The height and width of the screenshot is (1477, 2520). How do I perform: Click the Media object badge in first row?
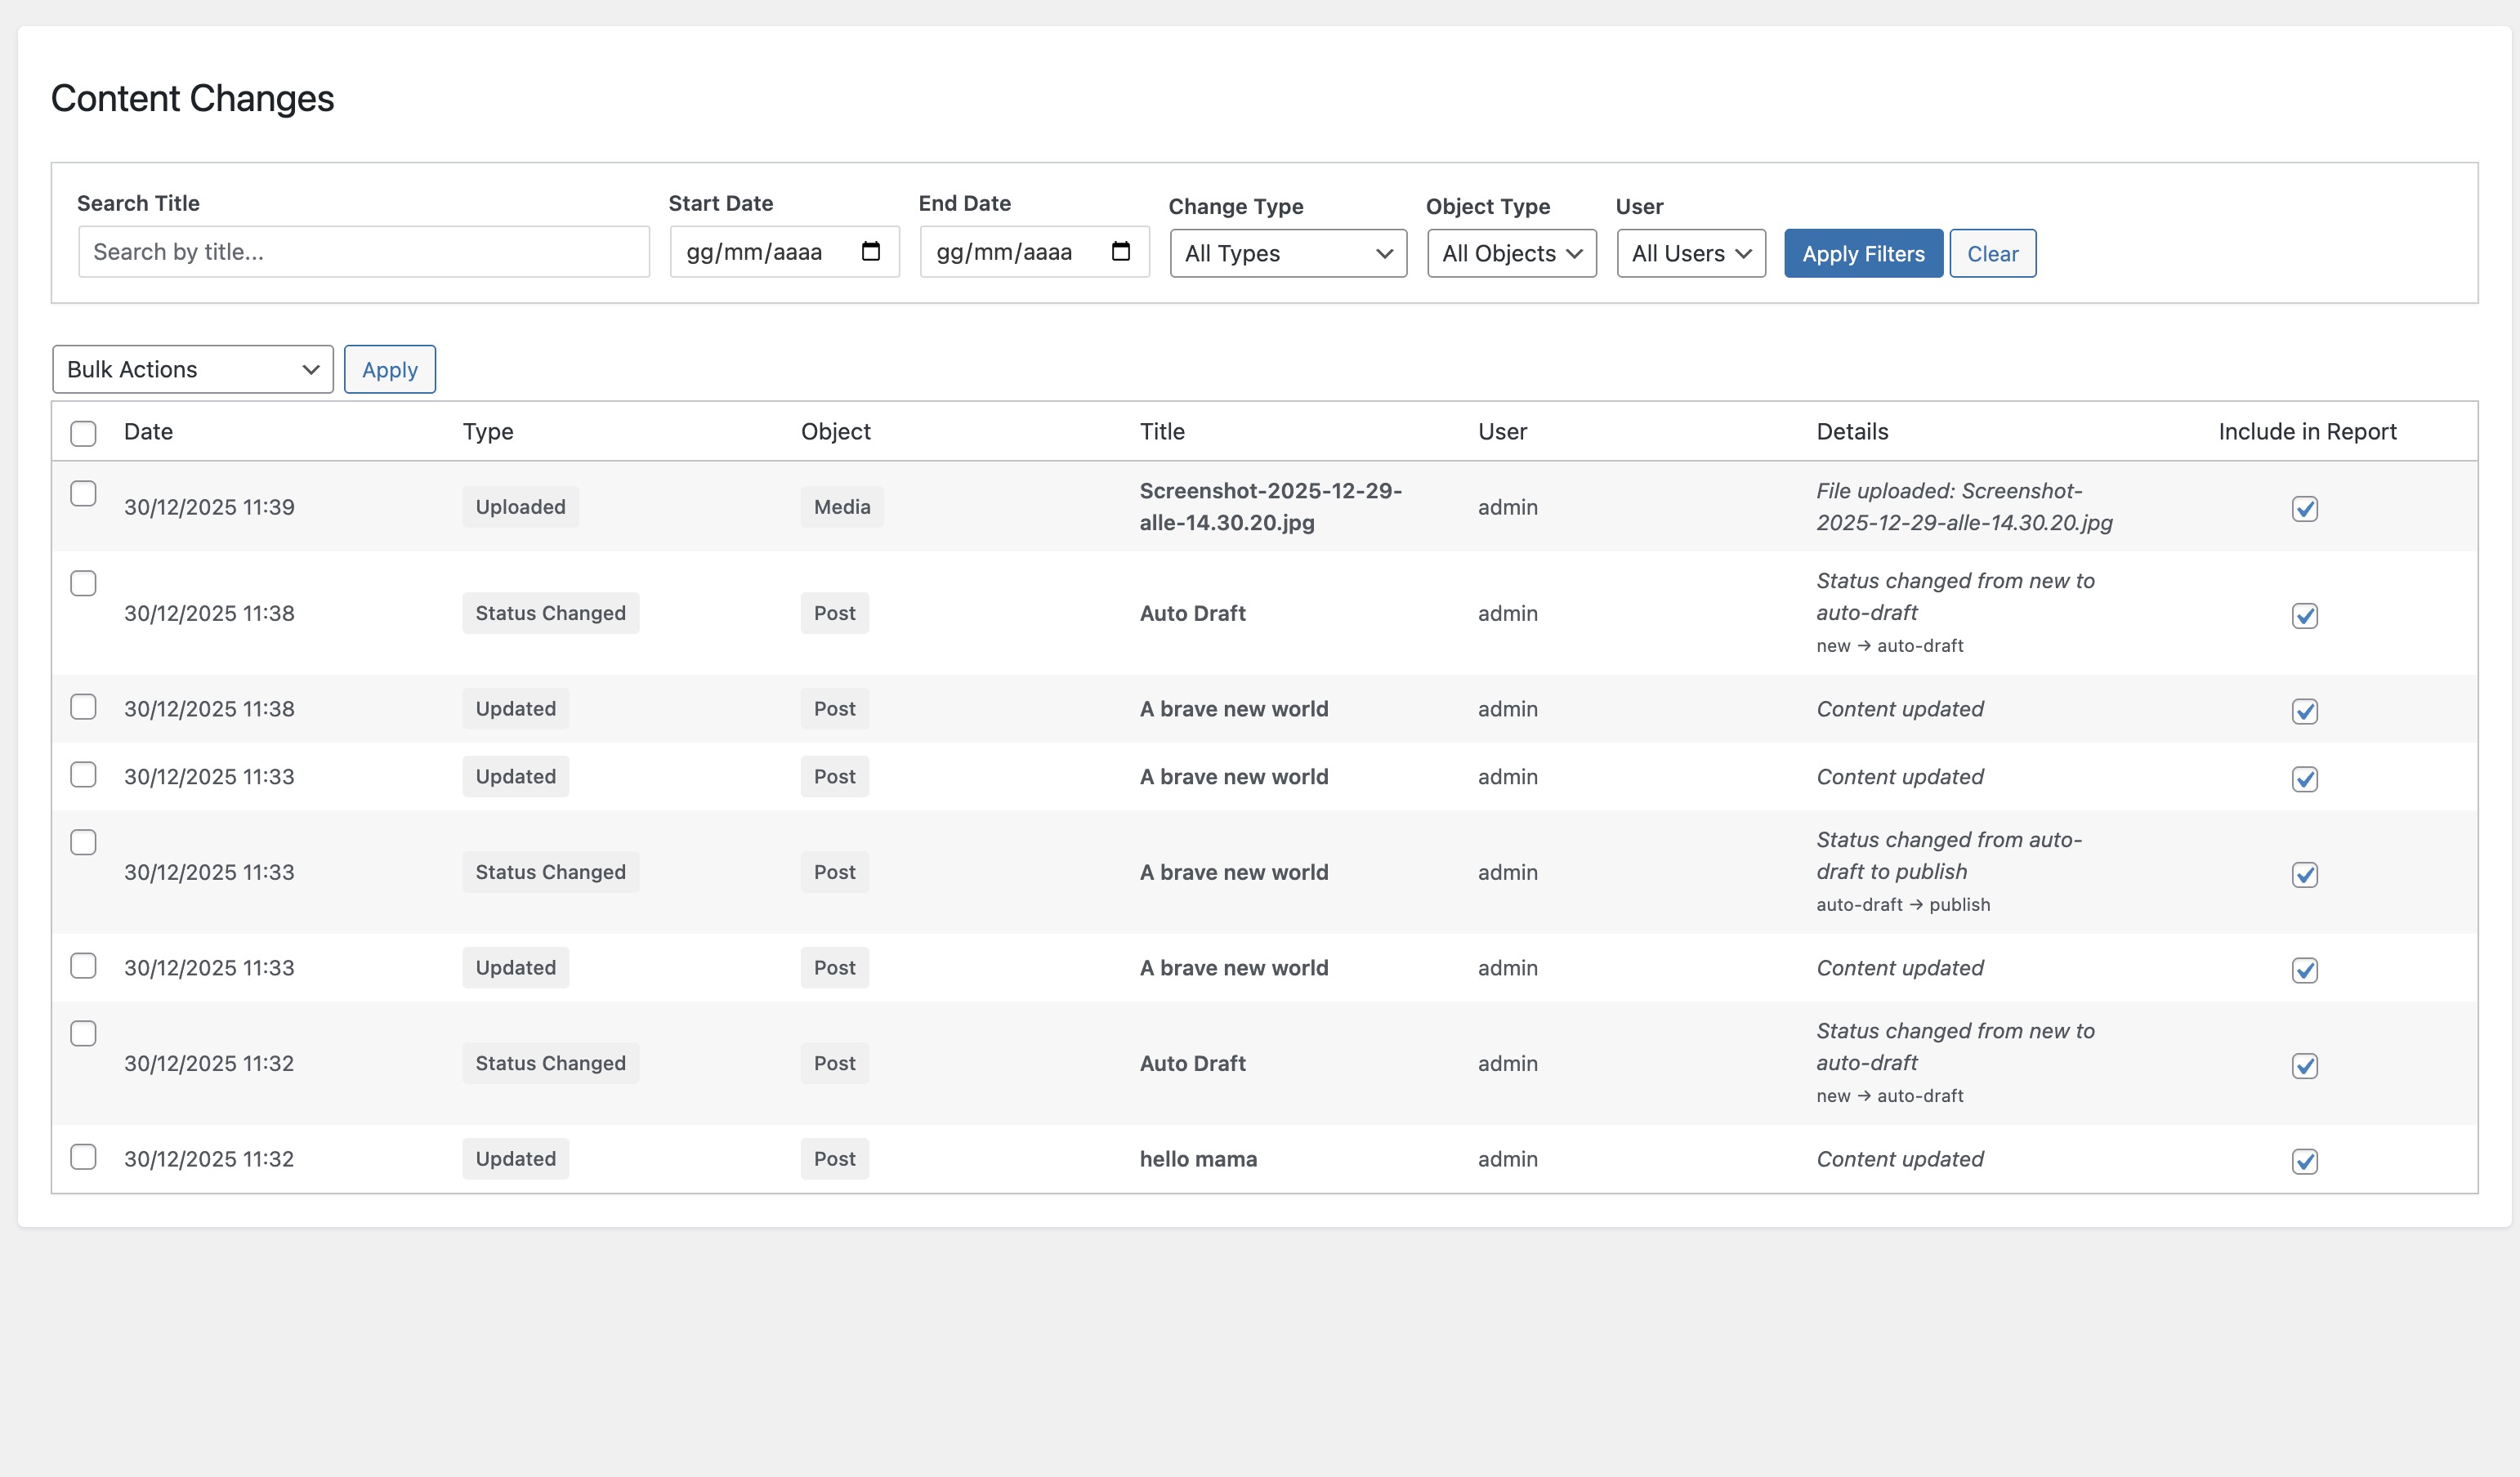coord(841,507)
